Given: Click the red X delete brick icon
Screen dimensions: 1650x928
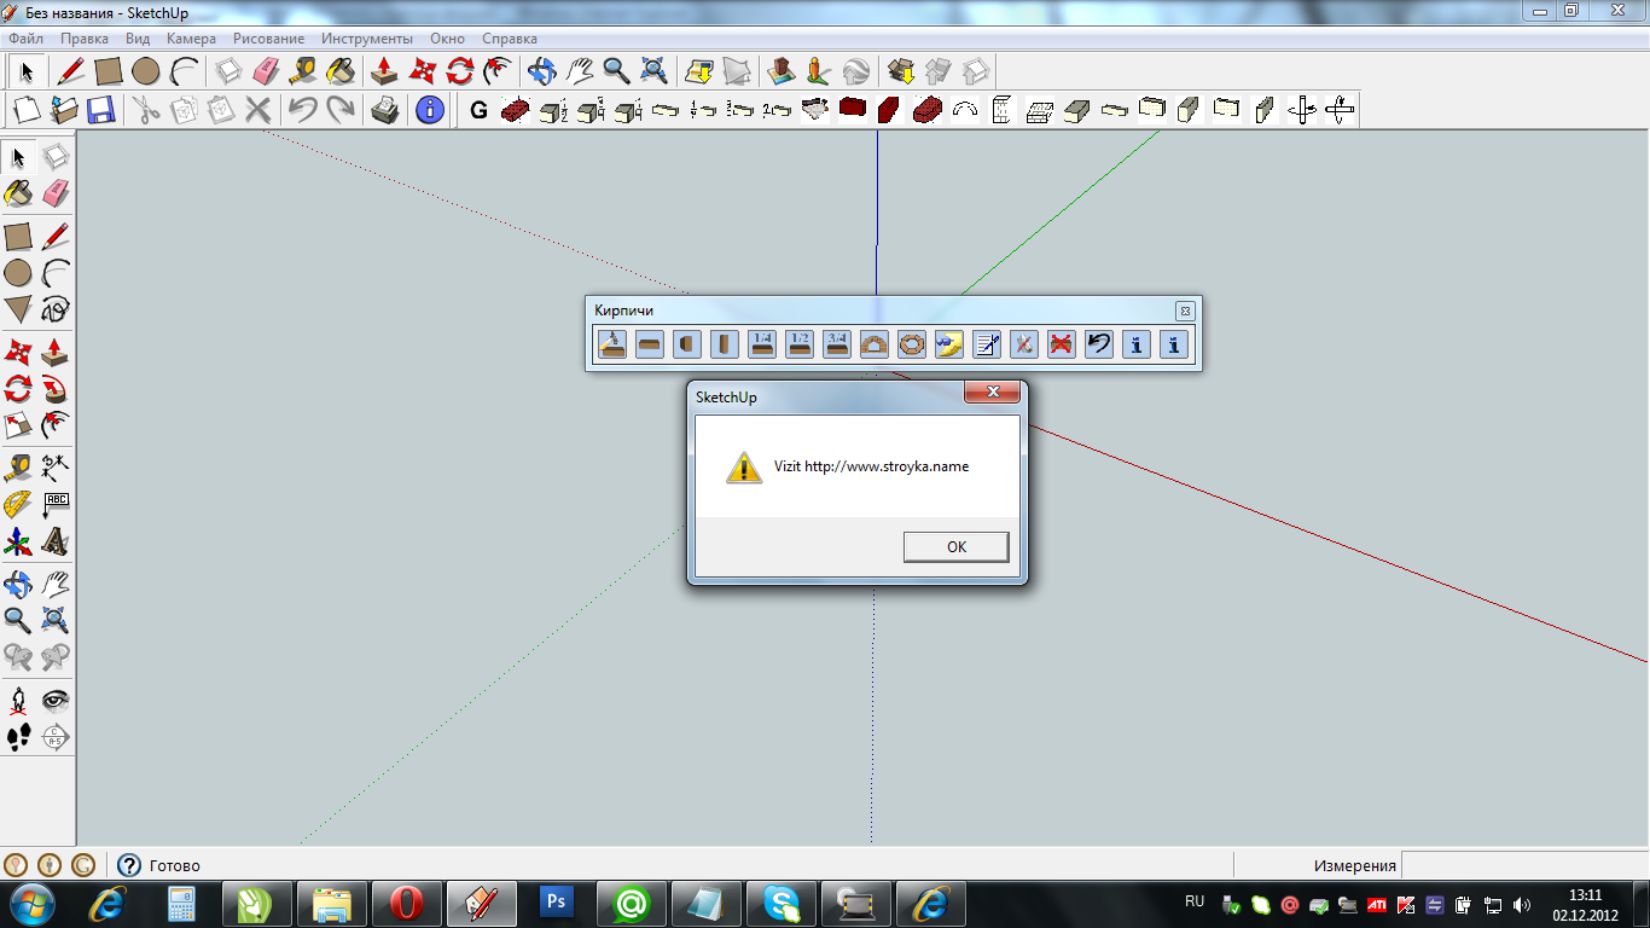Looking at the screenshot, I should [1061, 345].
